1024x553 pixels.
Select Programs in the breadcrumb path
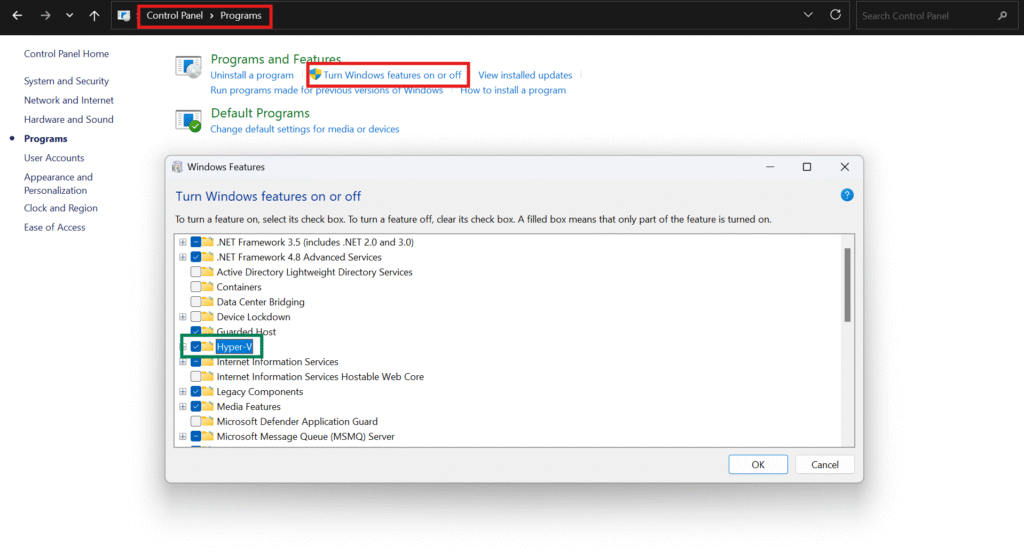pyautogui.click(x=240, y=16)
